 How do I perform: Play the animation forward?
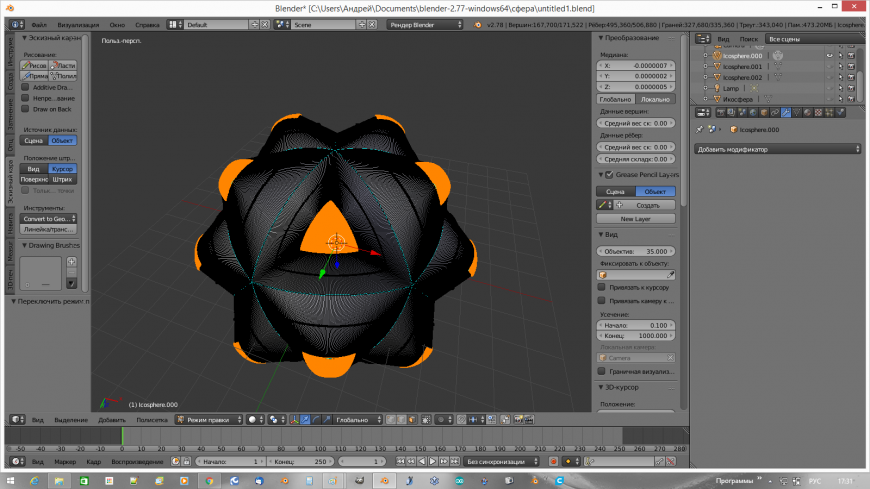point(433,461)
